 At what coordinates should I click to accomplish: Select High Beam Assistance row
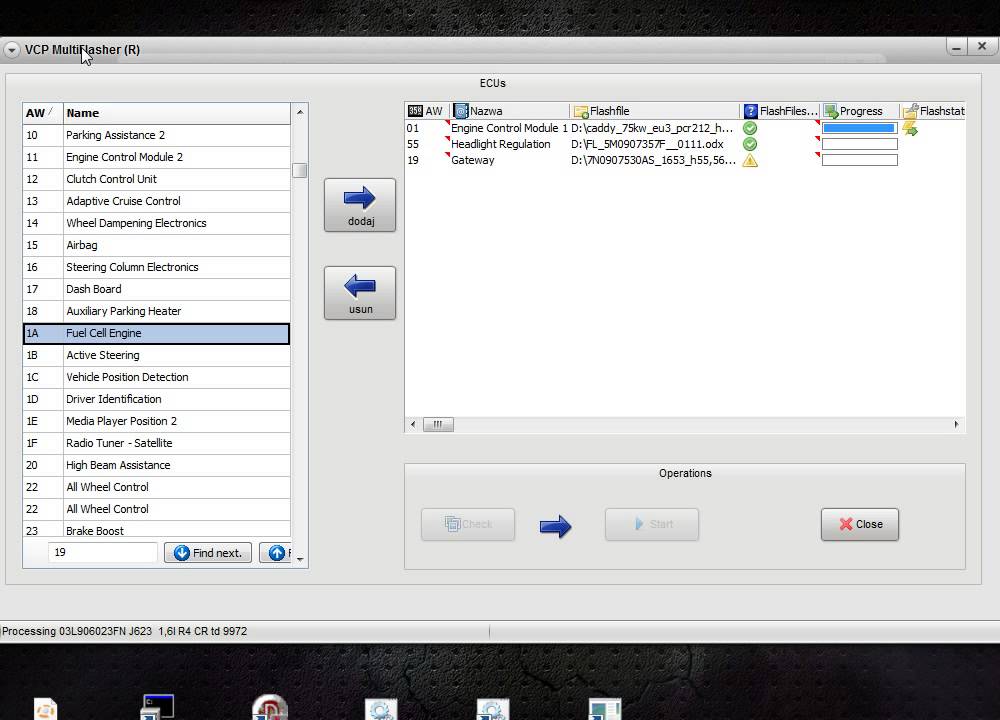157,465
